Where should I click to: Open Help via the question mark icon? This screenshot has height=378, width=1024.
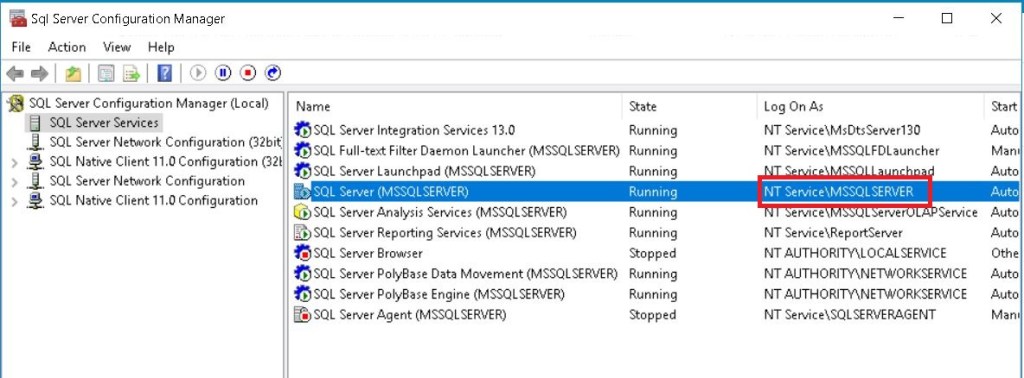tap(165, 73)
